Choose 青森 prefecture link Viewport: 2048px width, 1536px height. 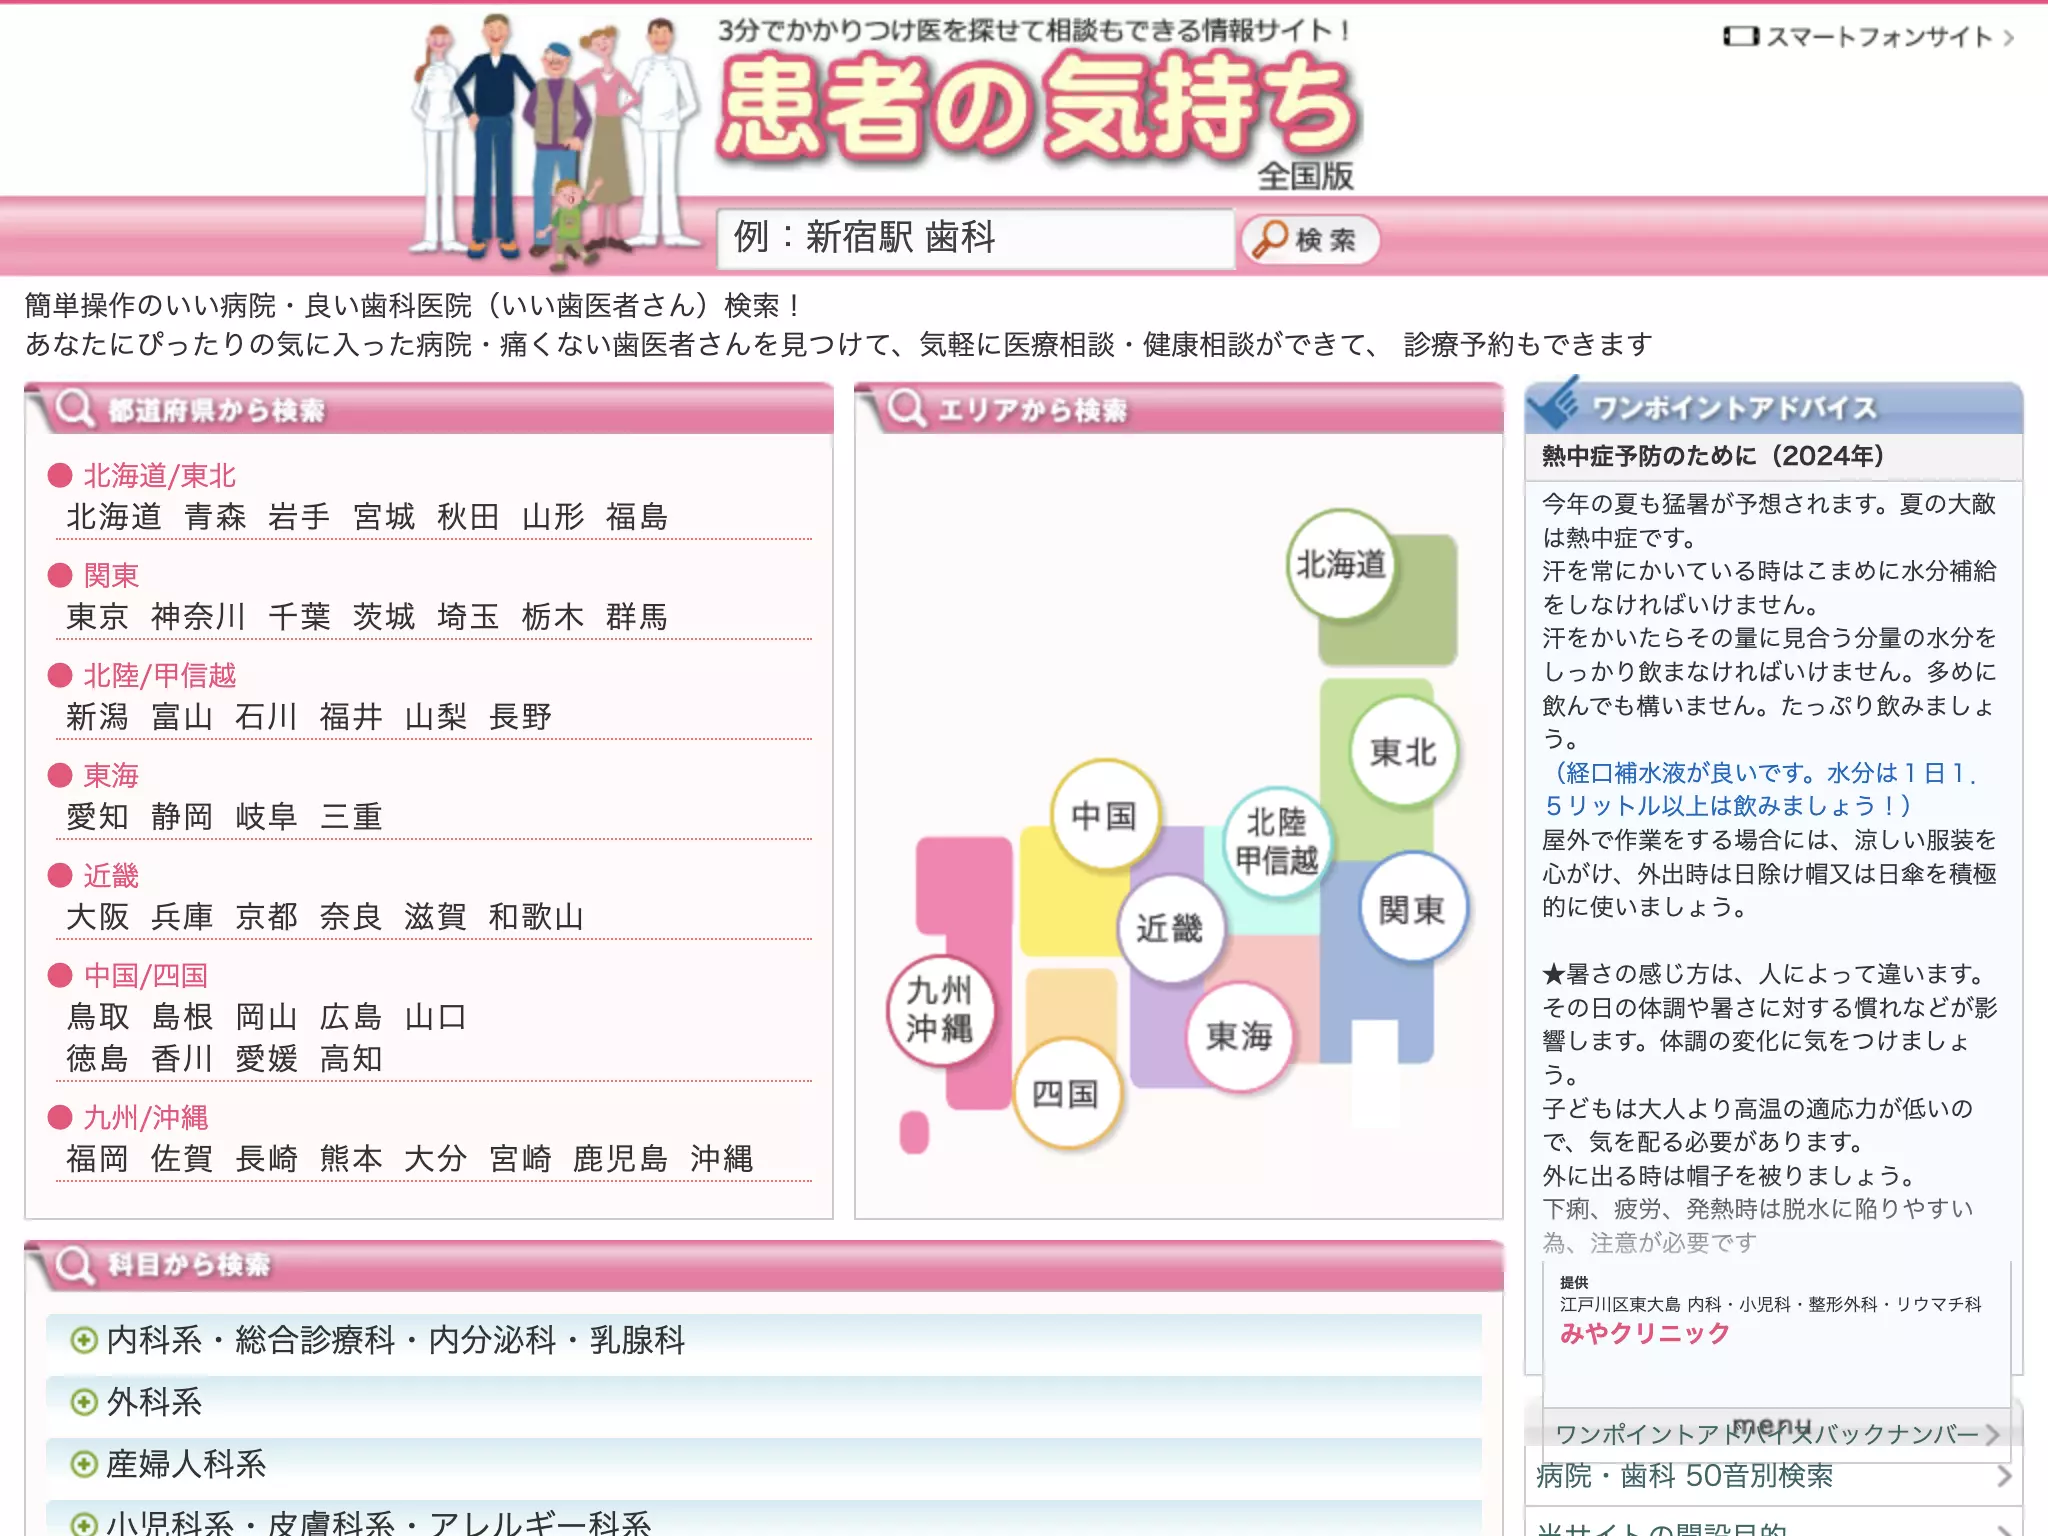[215, 517]
